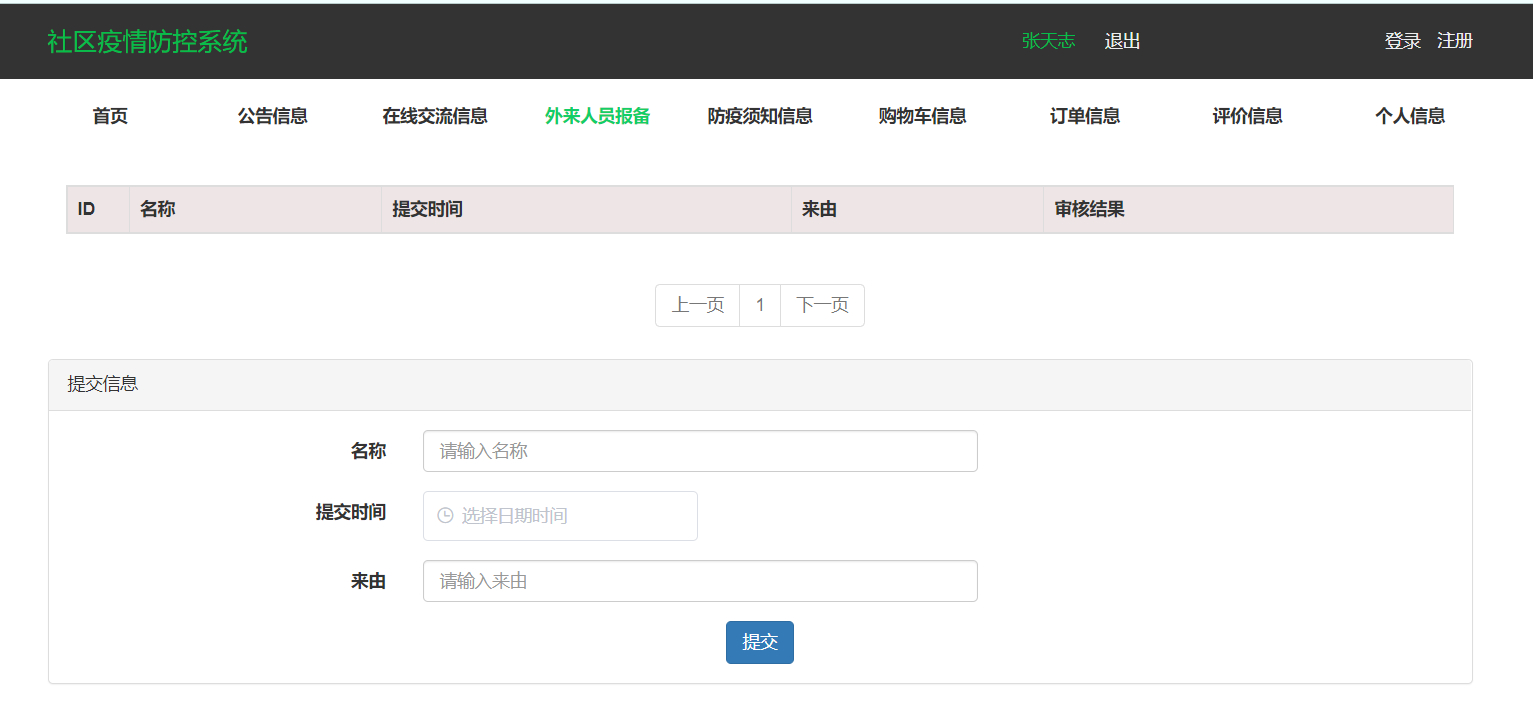1533x721 pixels.
Task: Click the 来由 form label
Action: [x=368, y=581]
